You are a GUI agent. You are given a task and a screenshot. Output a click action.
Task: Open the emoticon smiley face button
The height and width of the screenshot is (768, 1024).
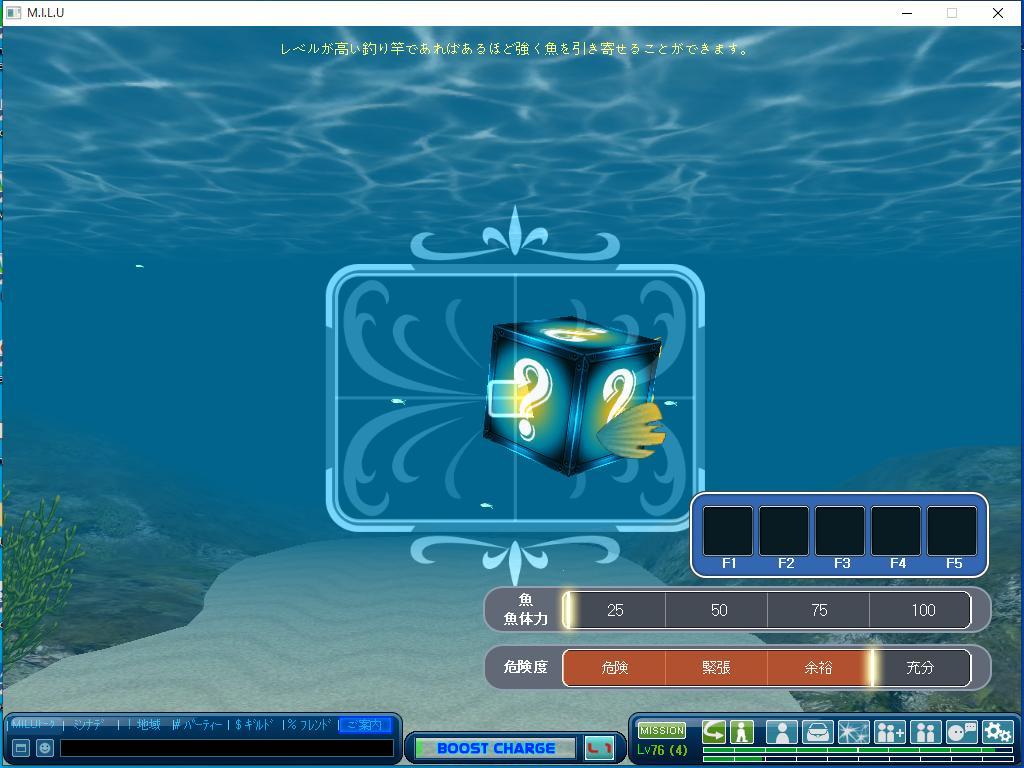[45, 748]
